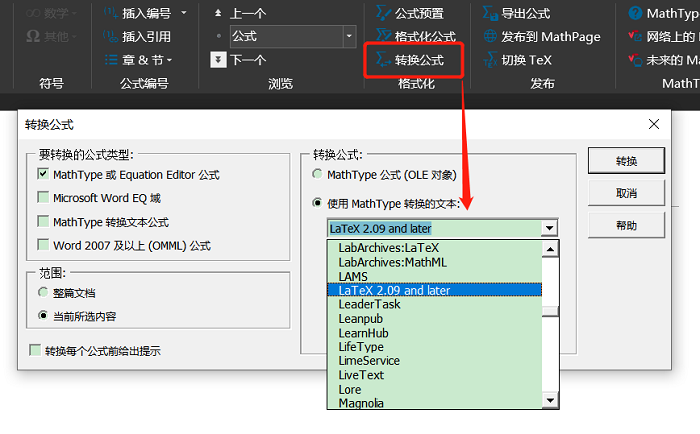Image resolution: width=700 pixels, height=434 pixels.
Task: Check MathType 转换文本公式 checkbox
Action: point(43,221)
